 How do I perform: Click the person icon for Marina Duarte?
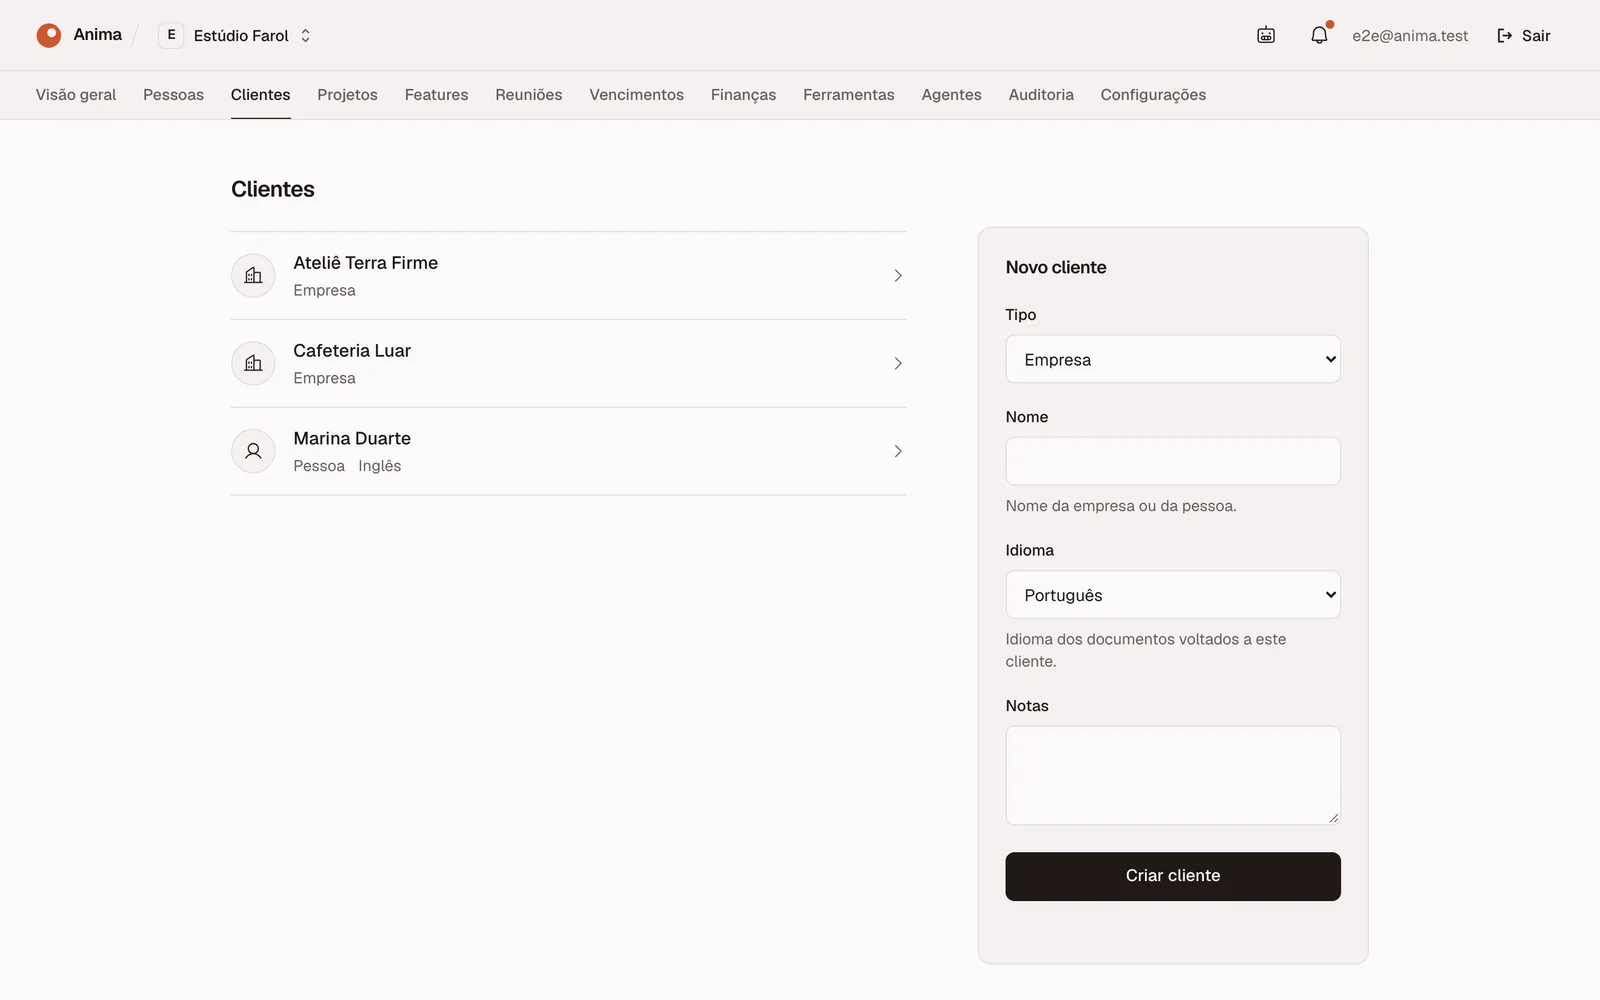[x=253, y=451]
